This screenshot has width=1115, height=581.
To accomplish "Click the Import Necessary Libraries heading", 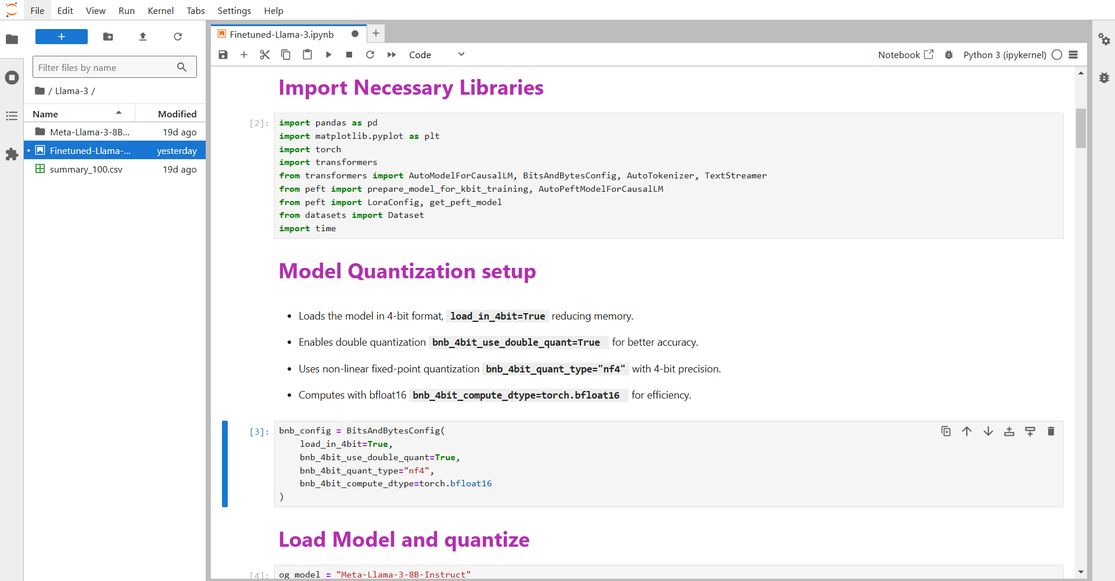I will (x=411, y=87).
